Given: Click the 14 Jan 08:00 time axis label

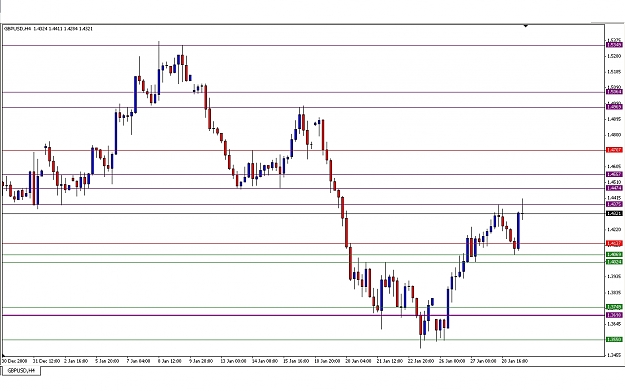Looking at the screenshot, I should (265, 361).
